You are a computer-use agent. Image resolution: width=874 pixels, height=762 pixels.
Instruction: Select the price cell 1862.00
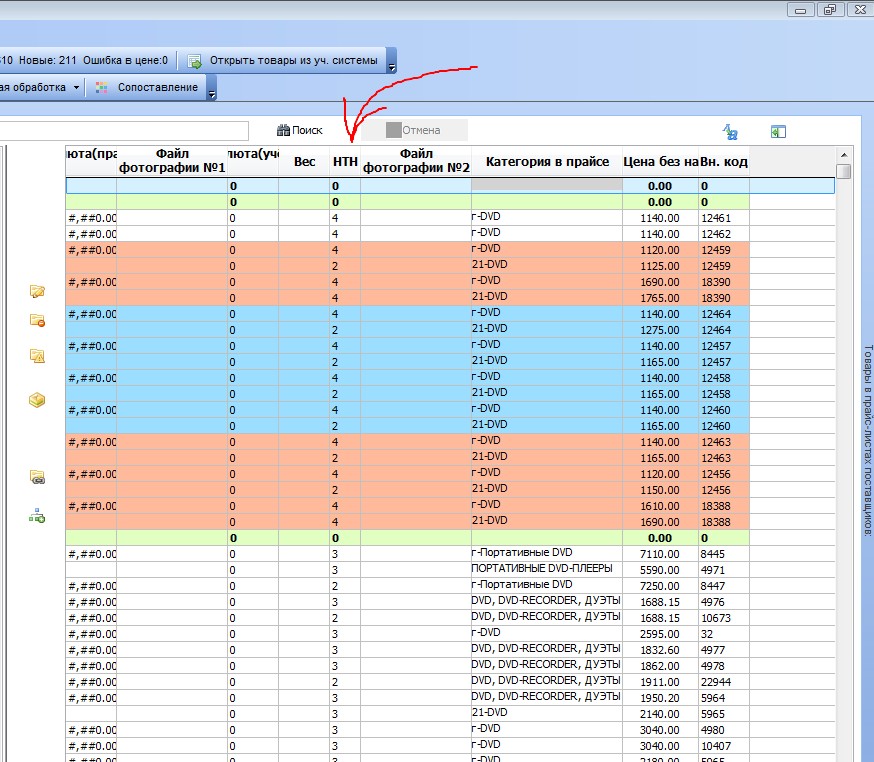[x=661, y=666]
